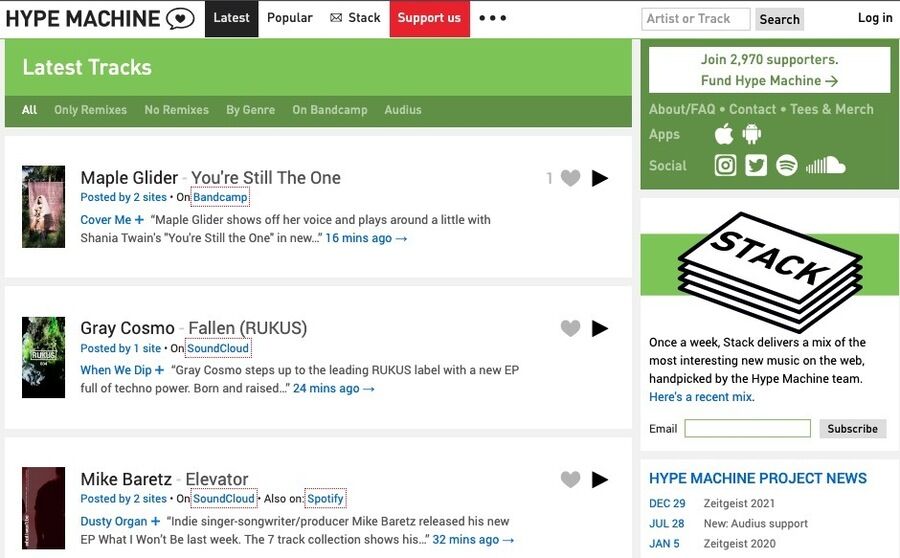Favorite Mike Baretz's Elevator with the heart
Viewport: 900px width, 558px height.
click(x=570, y=479)
